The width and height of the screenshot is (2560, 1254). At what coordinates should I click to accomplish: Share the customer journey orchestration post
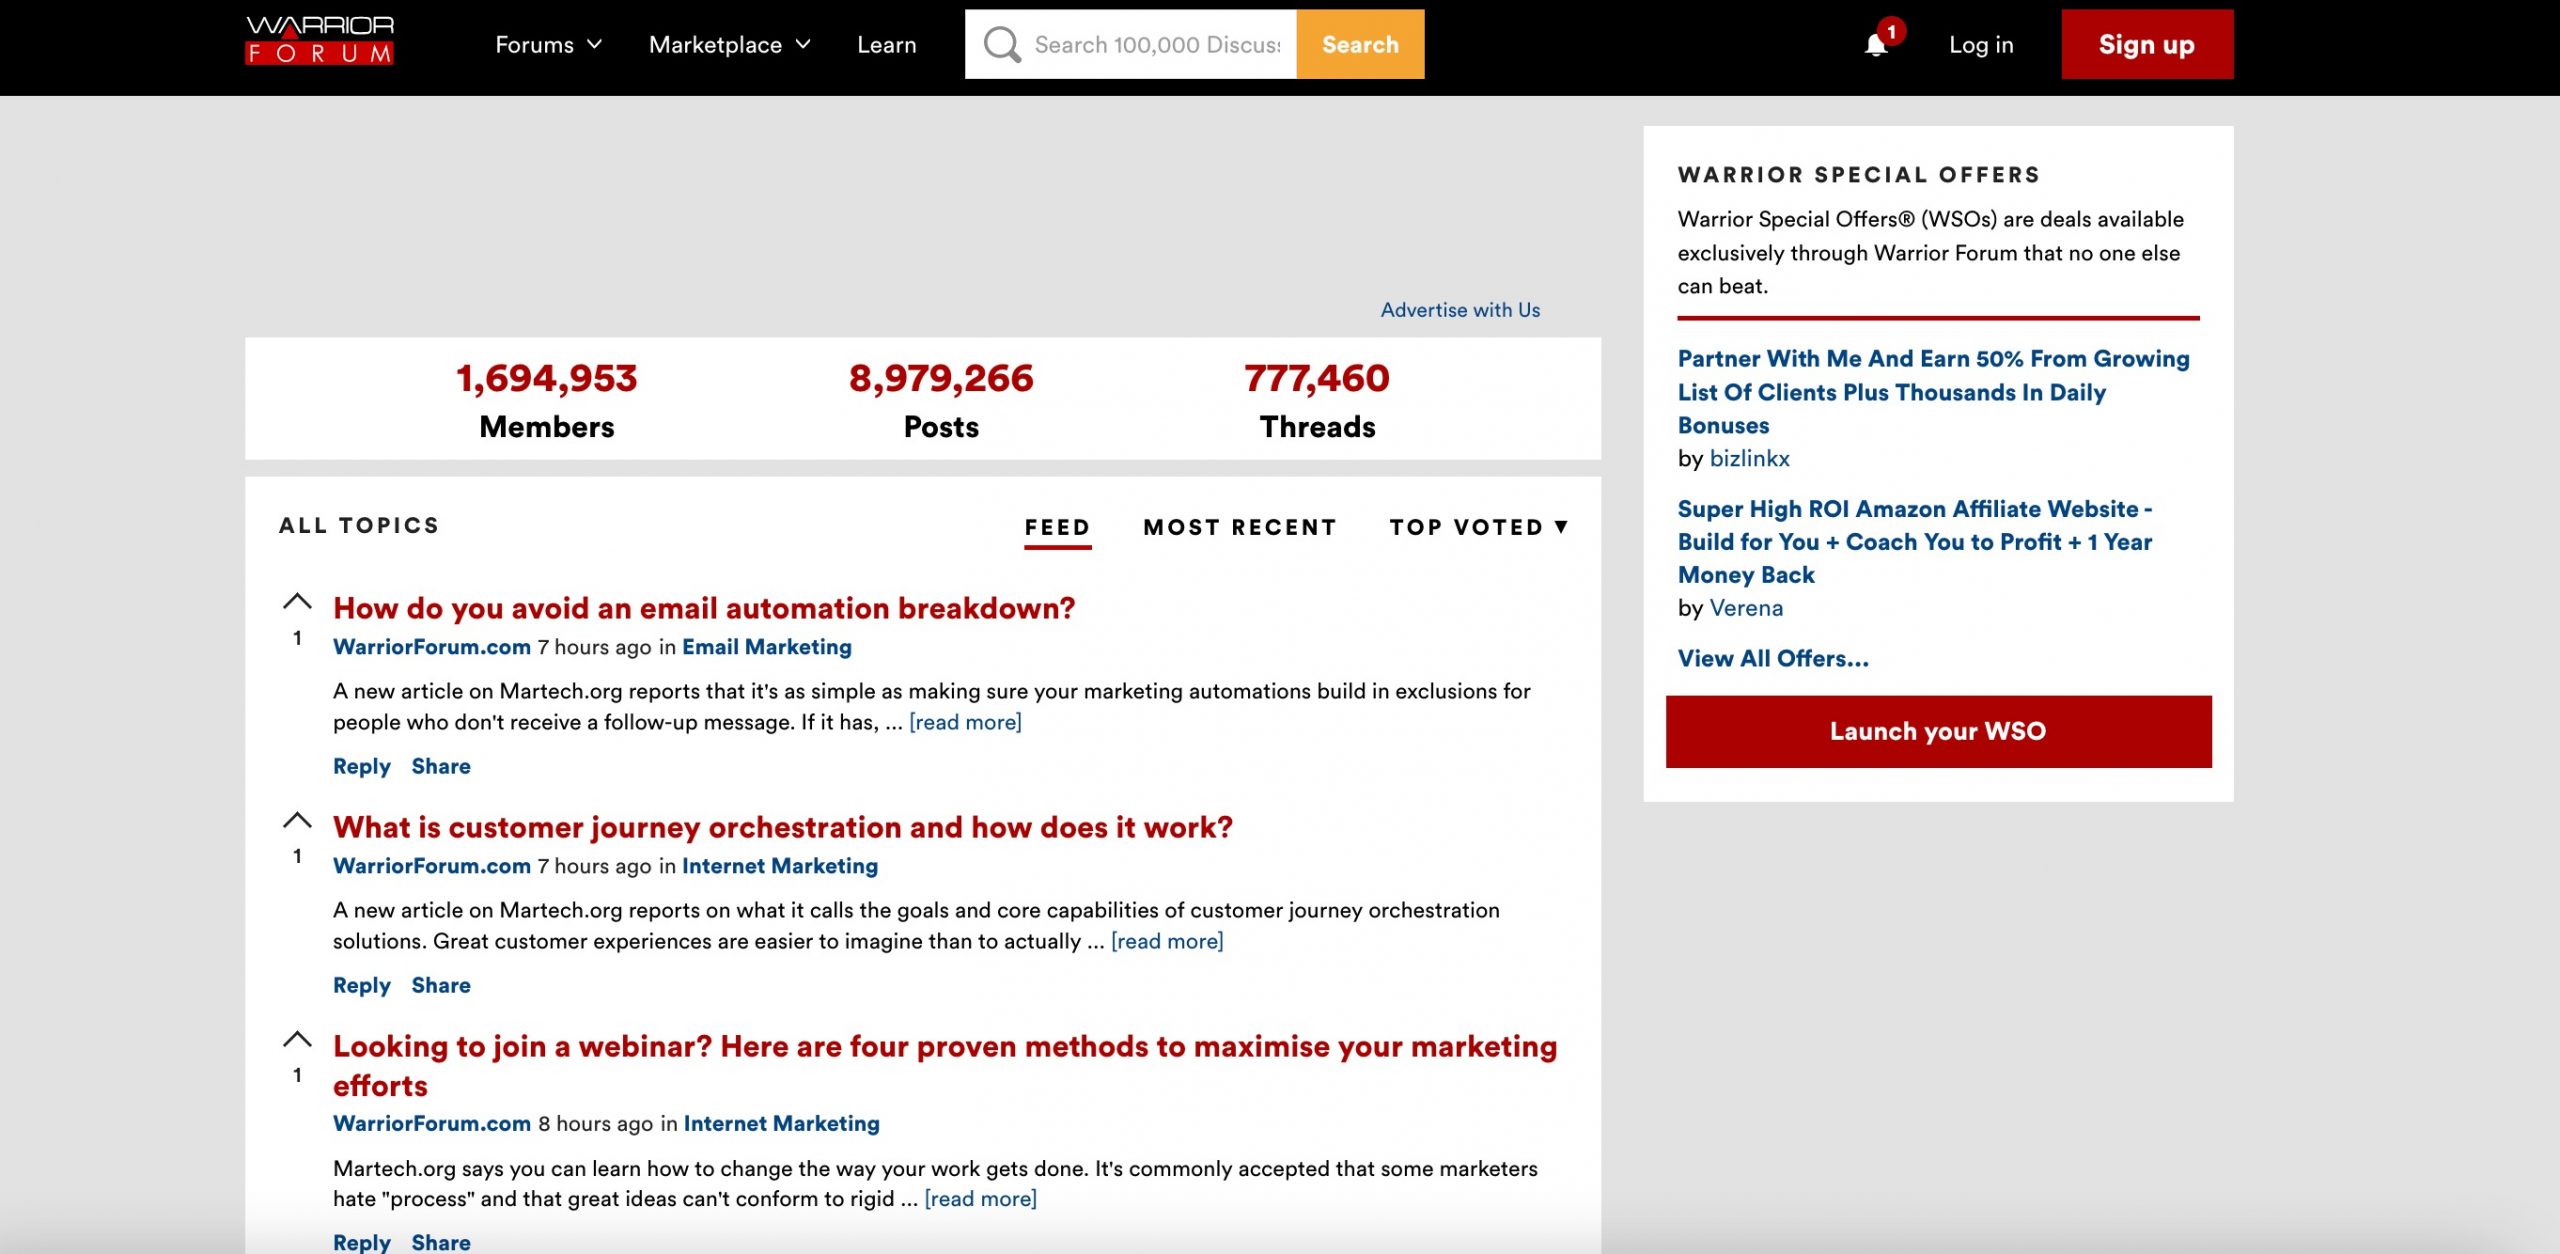point(441,985)
